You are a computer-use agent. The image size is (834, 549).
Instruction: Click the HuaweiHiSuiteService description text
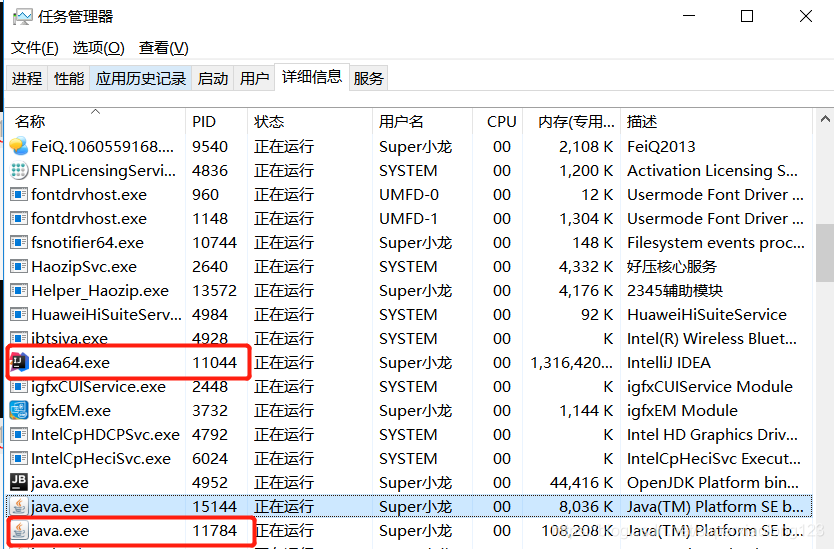click(707, 314)
